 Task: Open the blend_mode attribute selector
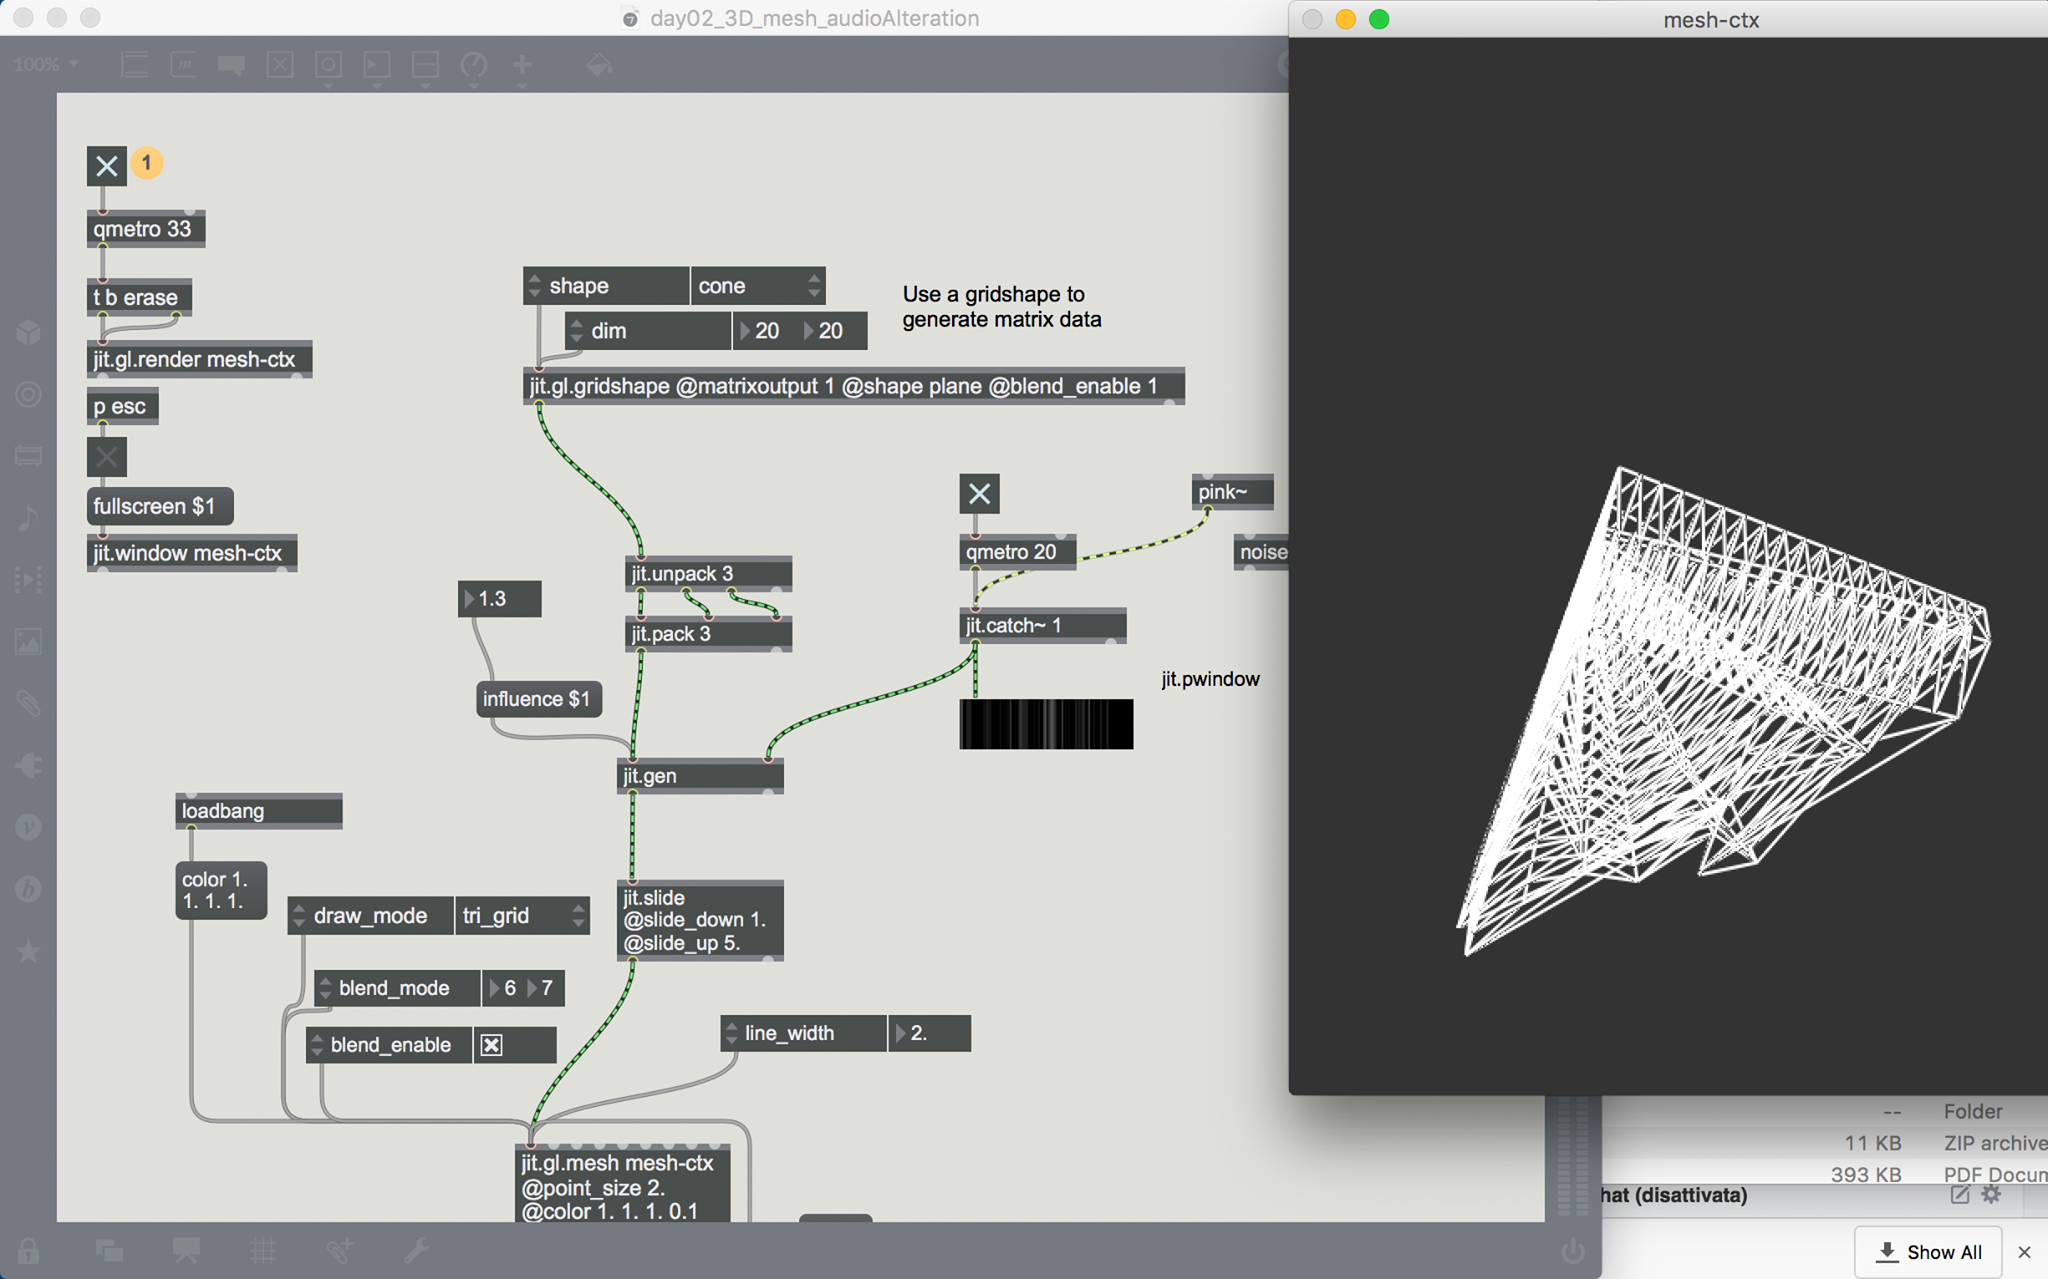click(397, 988)
